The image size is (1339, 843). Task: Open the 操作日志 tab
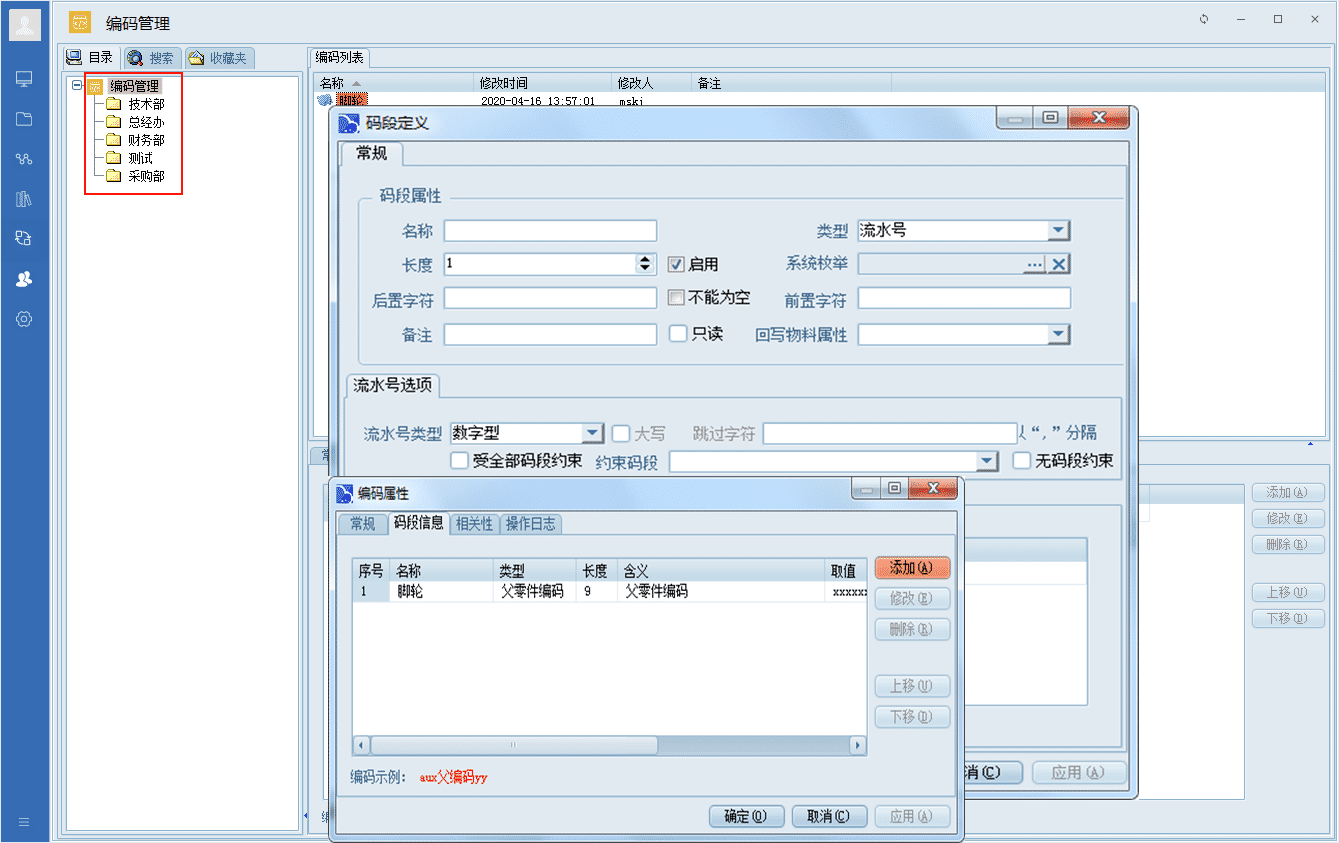tap(530, 523)
